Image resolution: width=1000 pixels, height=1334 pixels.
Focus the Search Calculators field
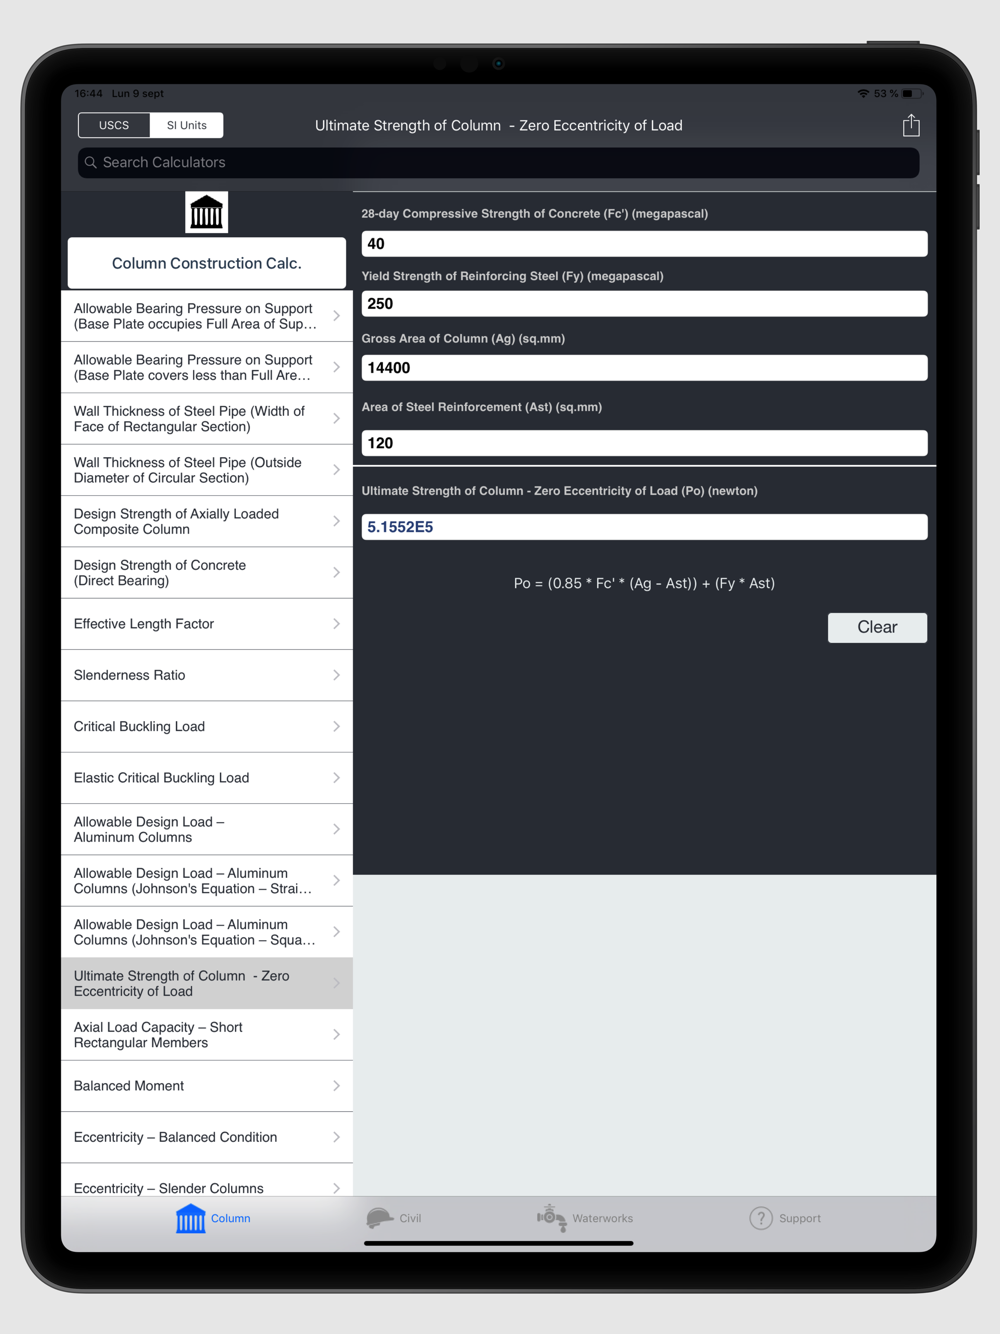tap(499, 162)
